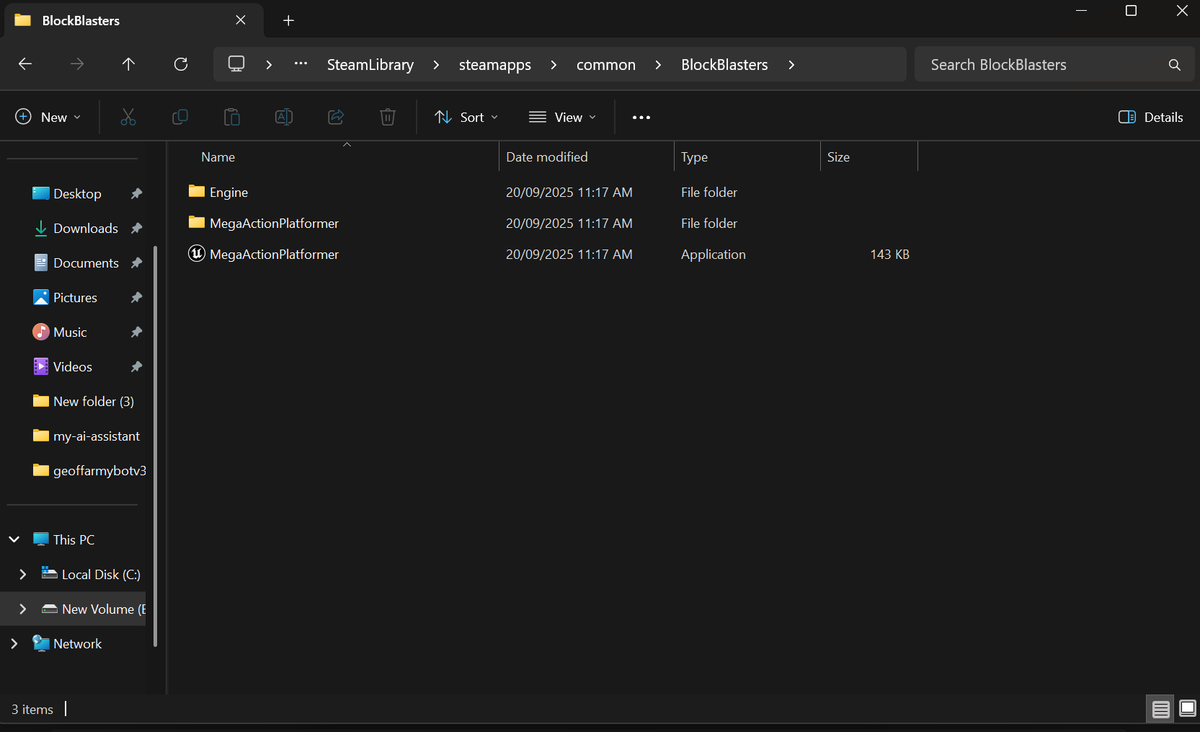Click BlockBlasters breadcrumb segment

pyautogui.click(x=724, y=64)
